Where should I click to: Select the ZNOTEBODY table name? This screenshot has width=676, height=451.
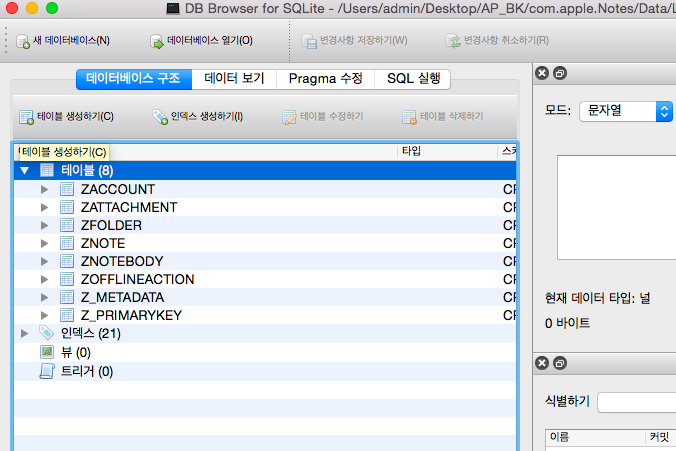(122, 261)
